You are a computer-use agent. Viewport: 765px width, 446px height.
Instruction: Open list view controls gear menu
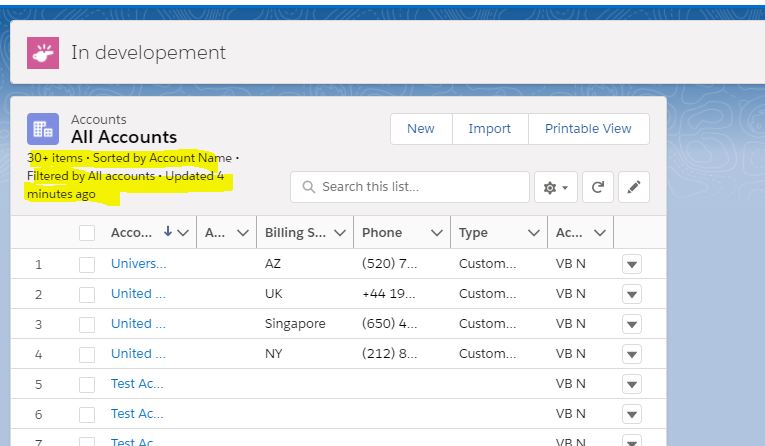point(556,187)
